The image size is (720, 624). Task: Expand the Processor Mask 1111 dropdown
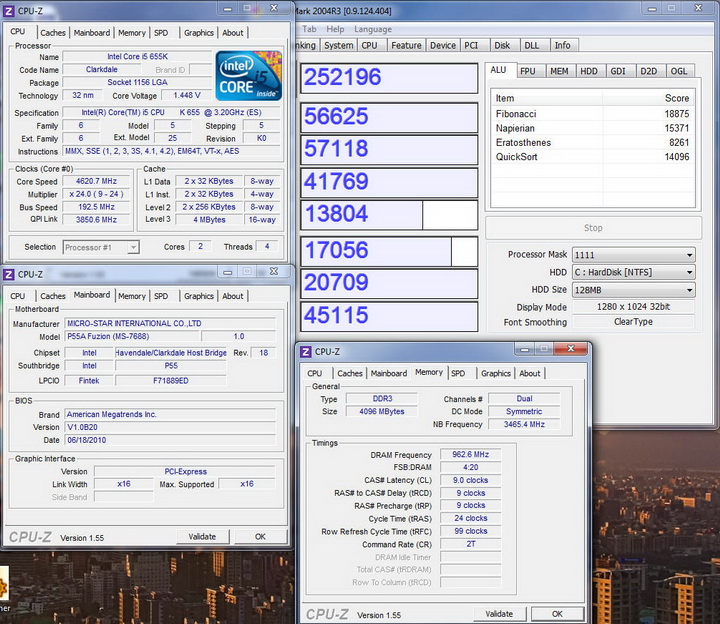click(x=634, y=255)
